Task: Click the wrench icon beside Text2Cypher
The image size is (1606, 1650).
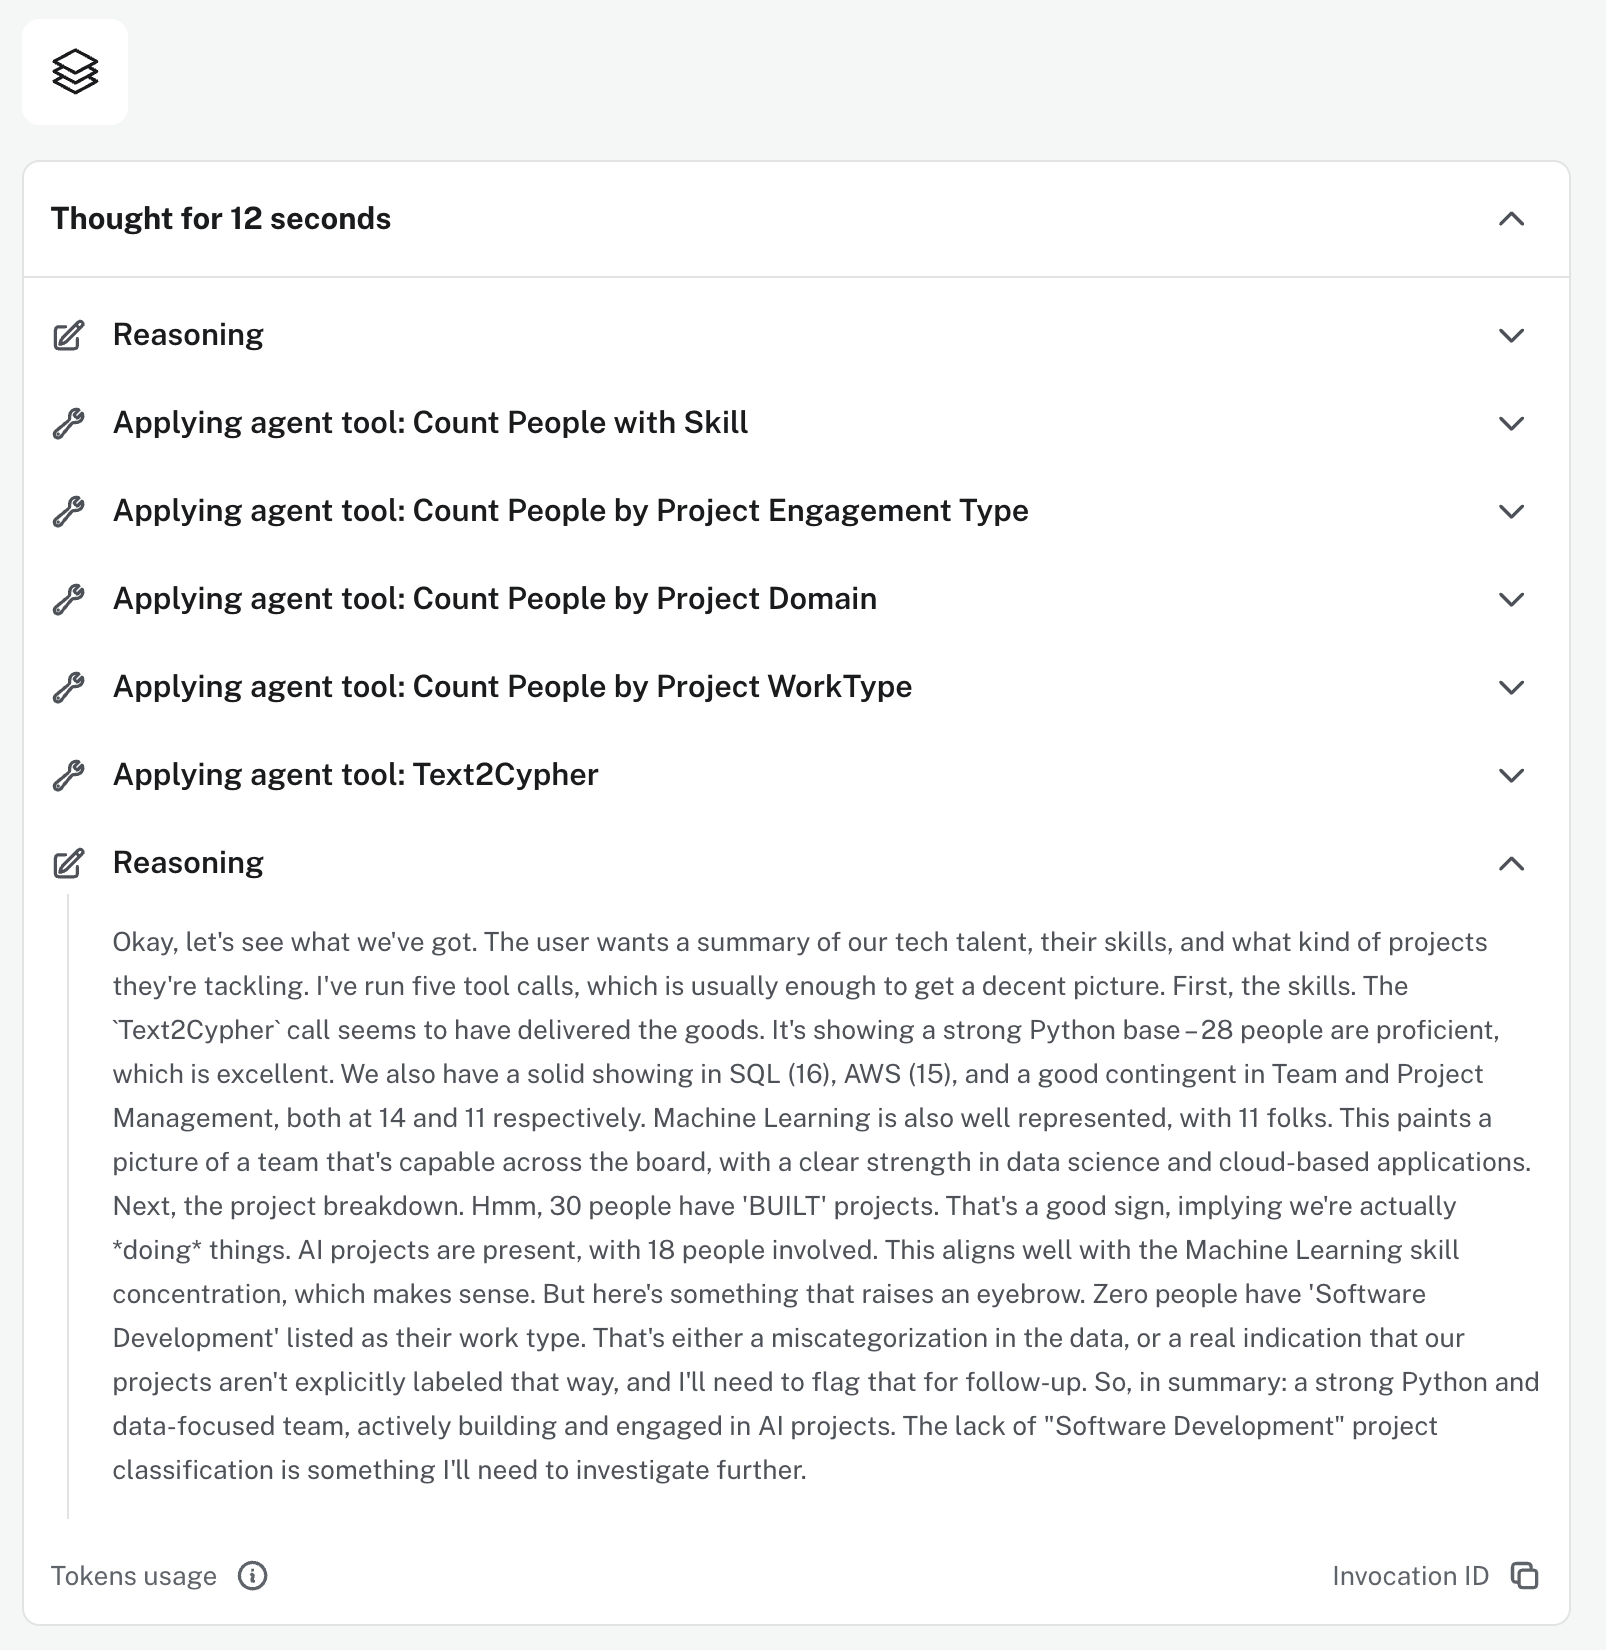Action: coord(67,775)
